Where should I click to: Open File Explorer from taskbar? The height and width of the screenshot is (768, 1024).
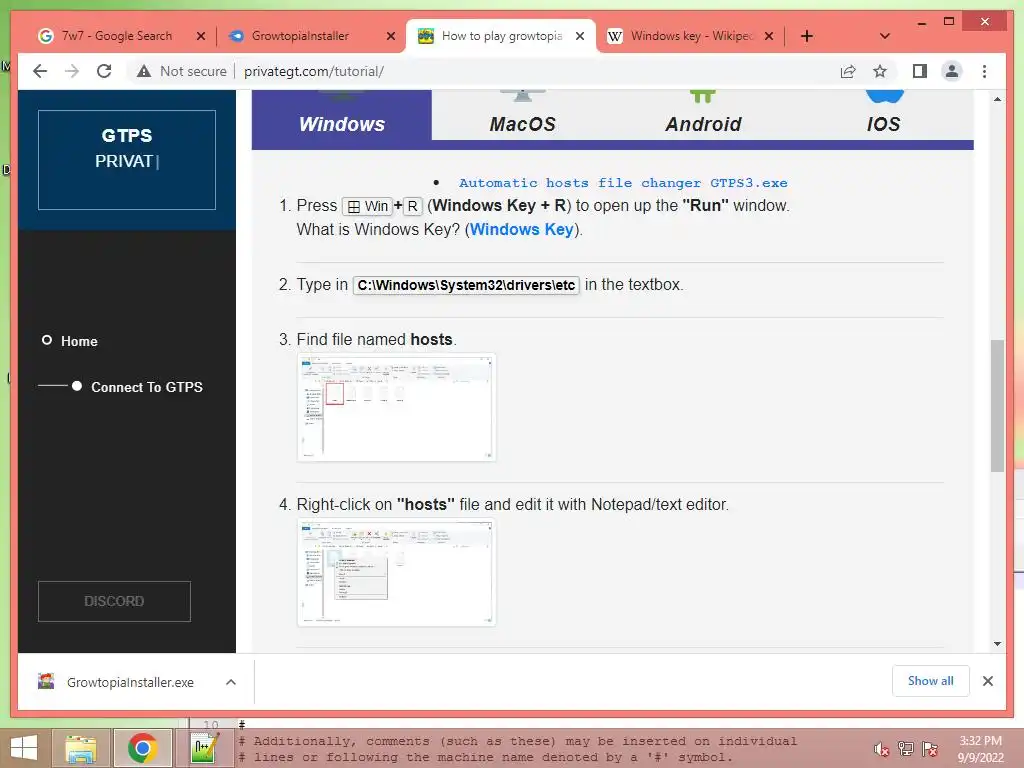click(81, 748)
